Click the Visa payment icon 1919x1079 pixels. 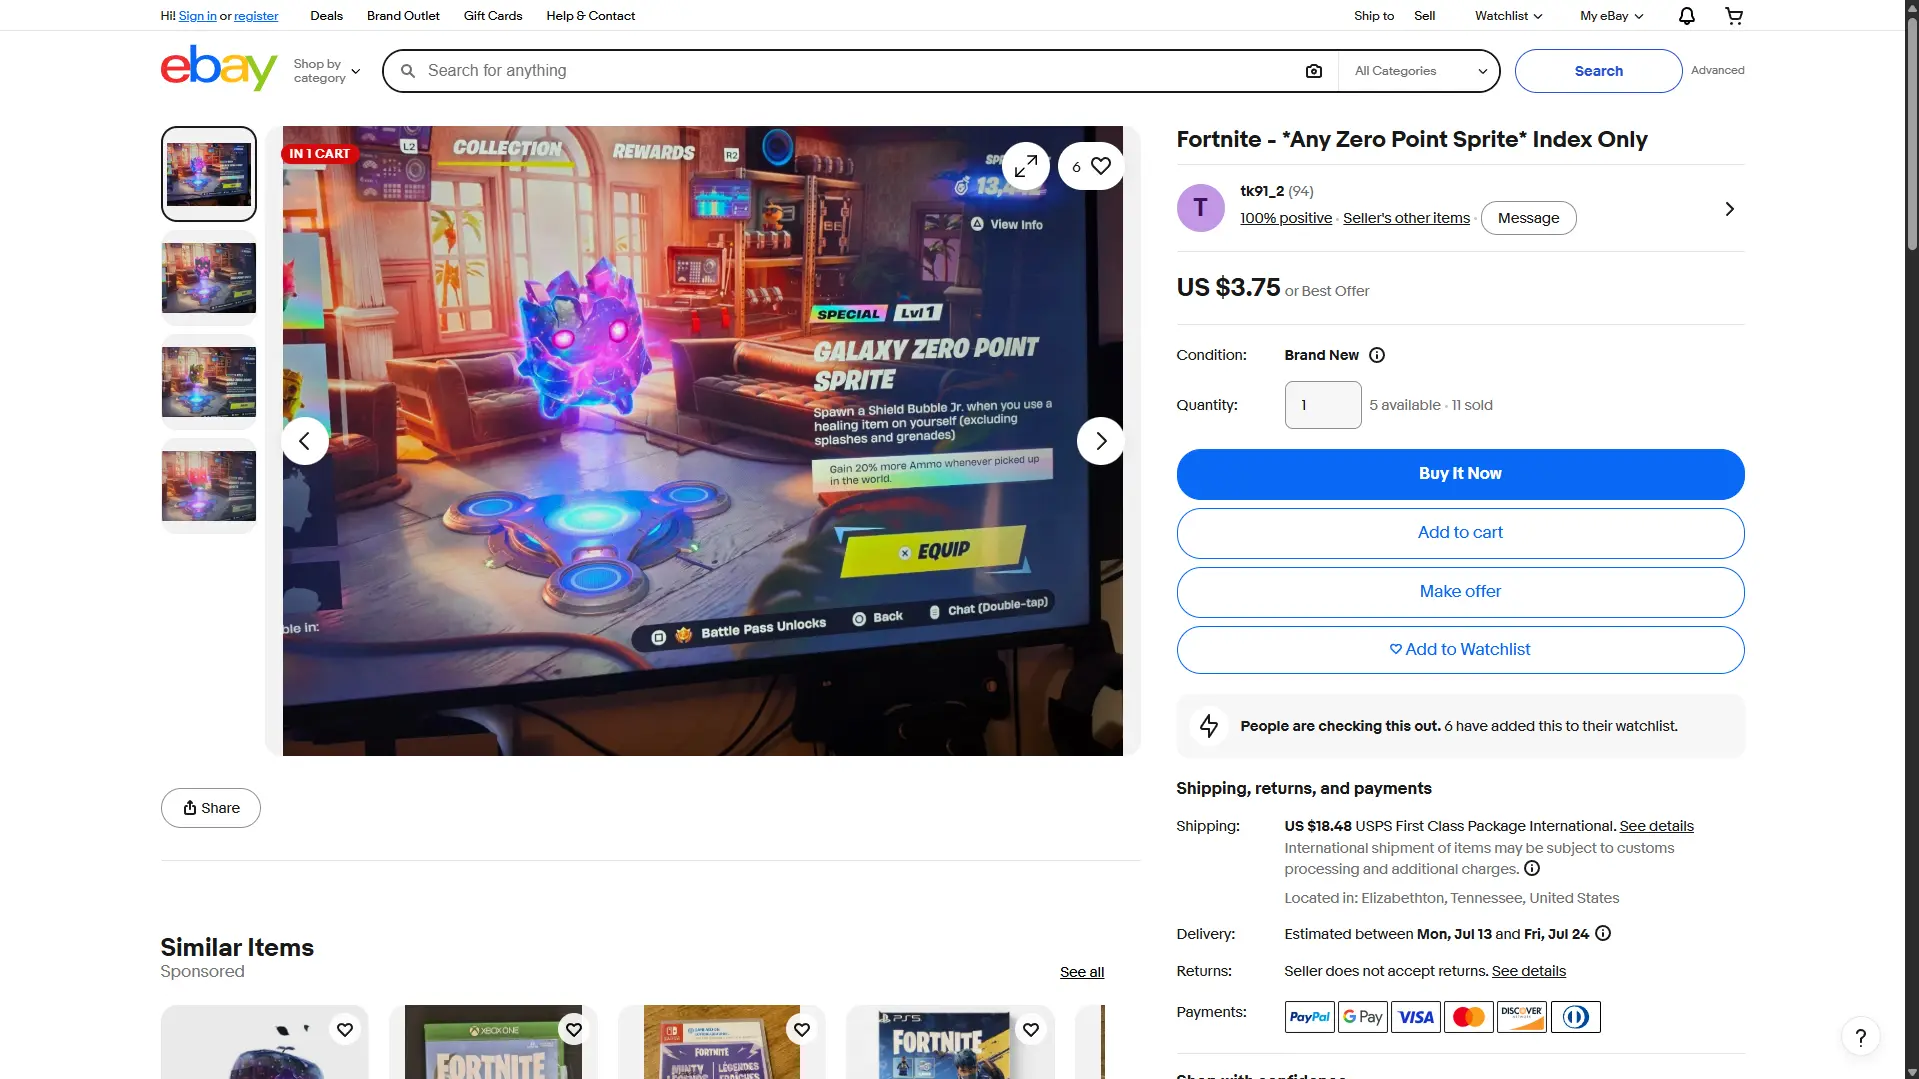(x=1416, y=1017)
